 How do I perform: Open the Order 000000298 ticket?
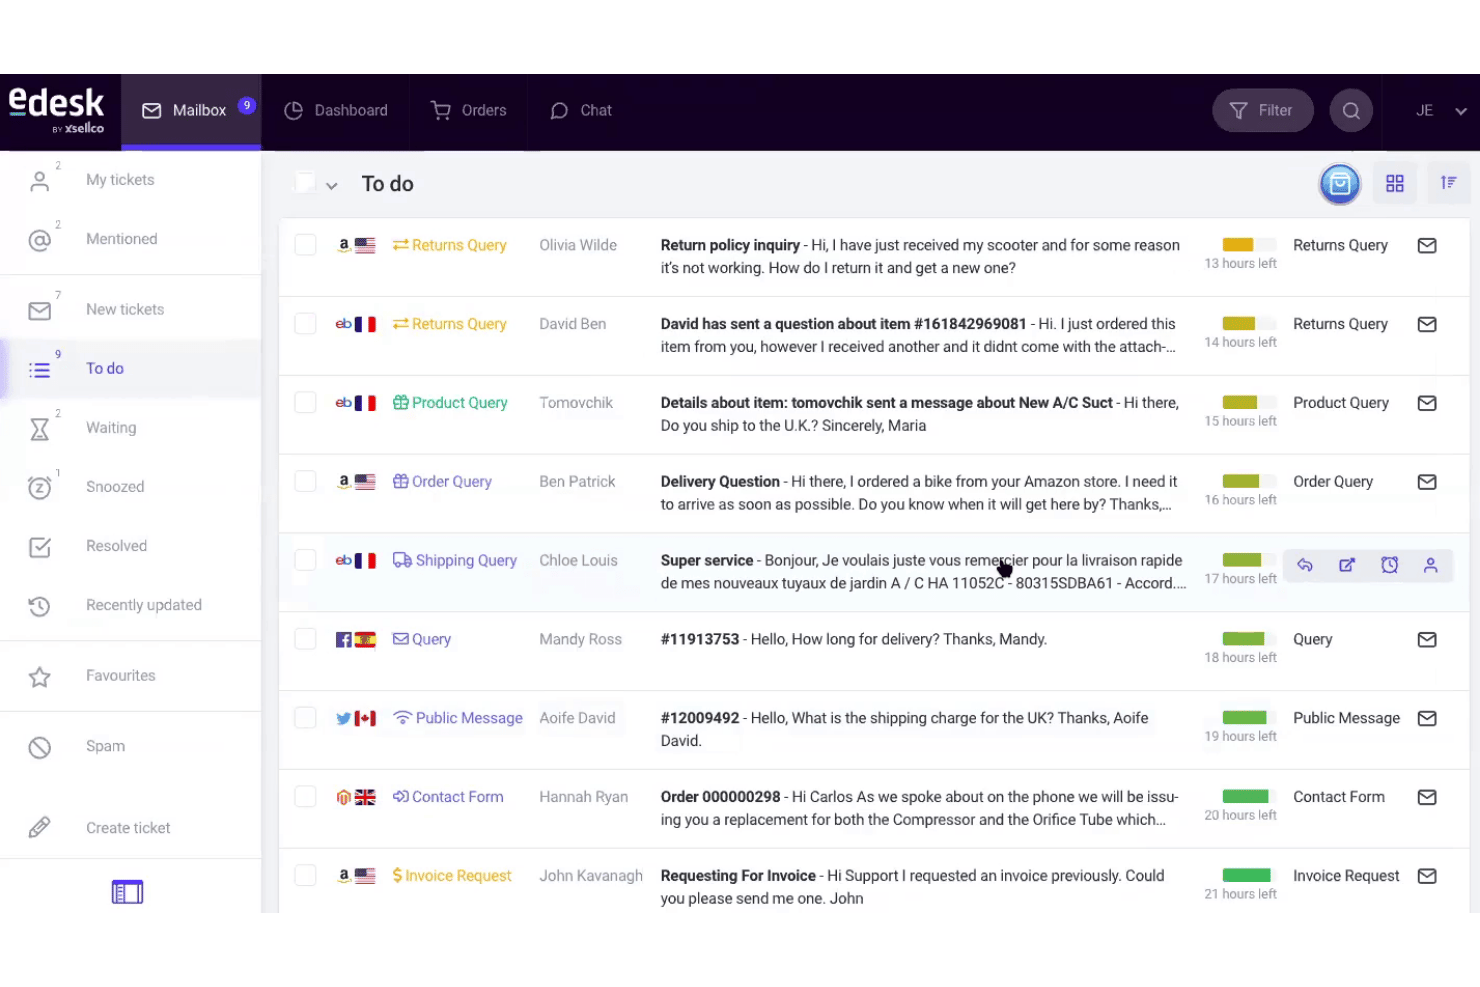pos(920,808)
